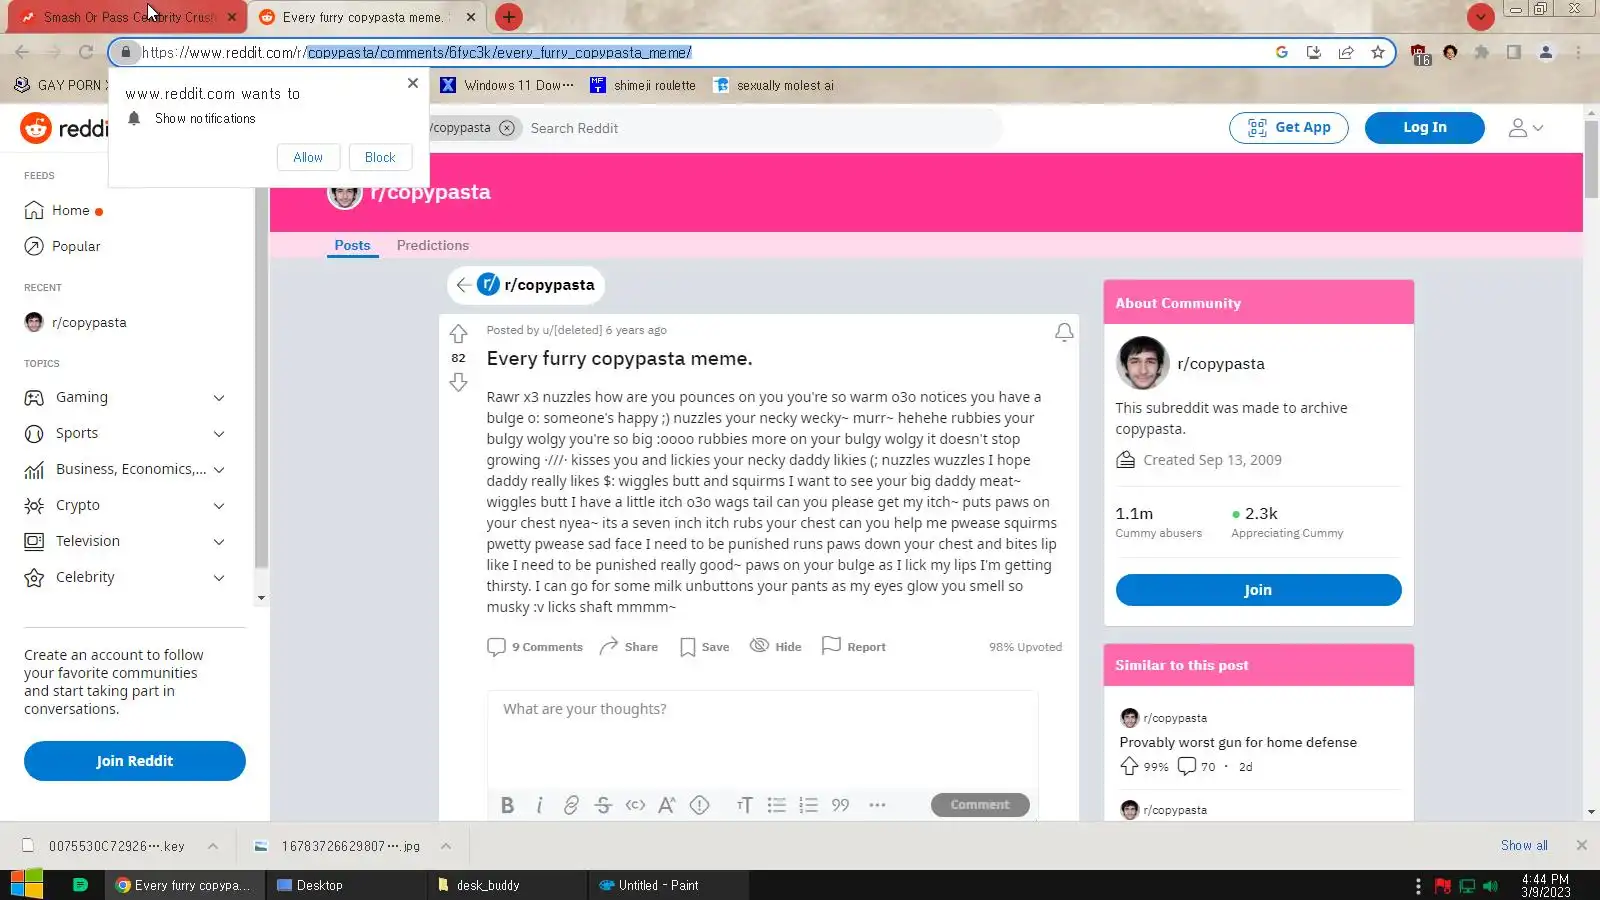The width and height of the screenshot is (1600, 900).
Task: Click the Join Reddit button
Action: [x=135, y=761]
